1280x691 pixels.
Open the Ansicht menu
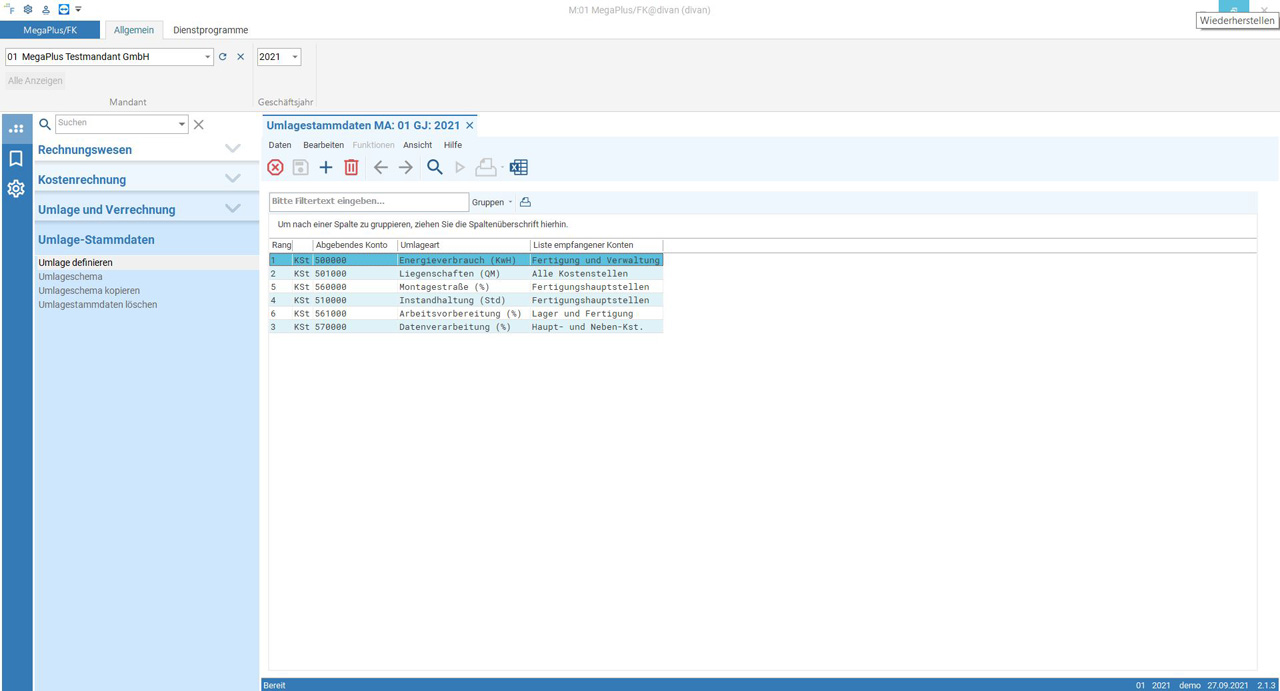click(x=418, y=145)
